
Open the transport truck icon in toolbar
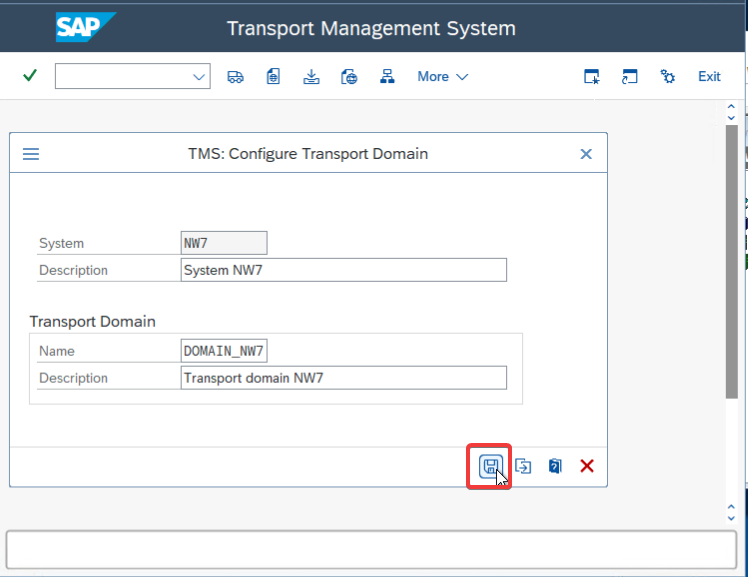coord(235,77)
